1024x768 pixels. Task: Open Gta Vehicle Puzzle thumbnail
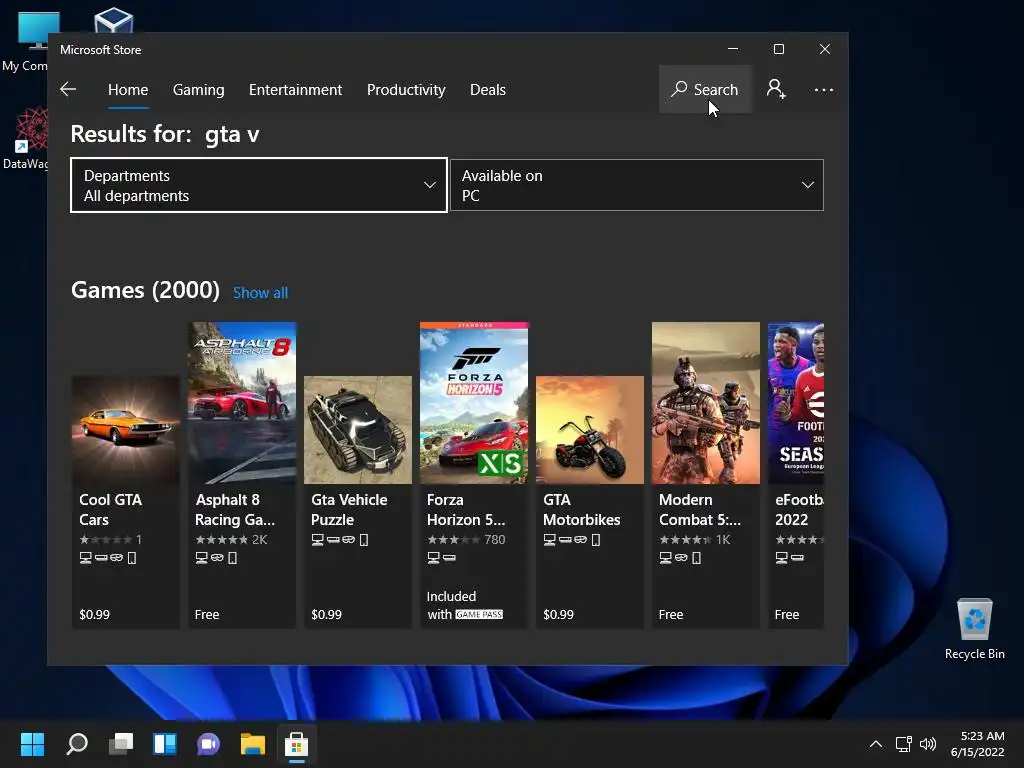click(x=358, y=430)
